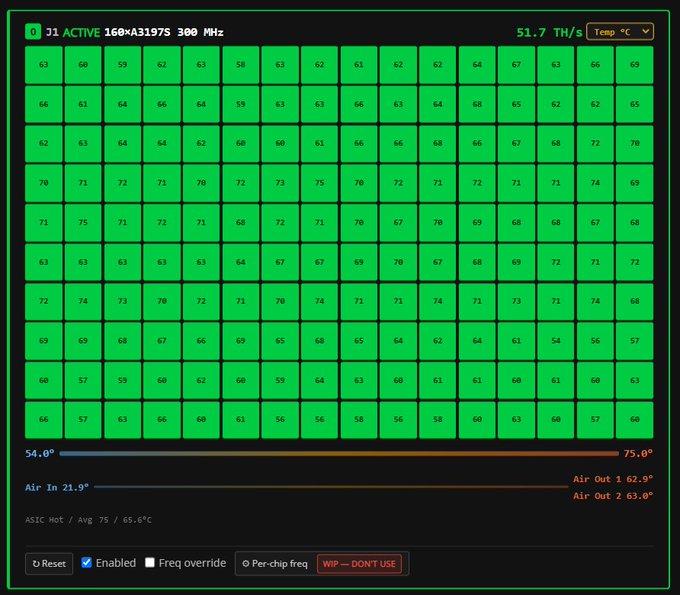Click the 300 MHz frequency text
Image resolution: width=680 pixels, height=595 pixels.
click(x=200, y=32)
